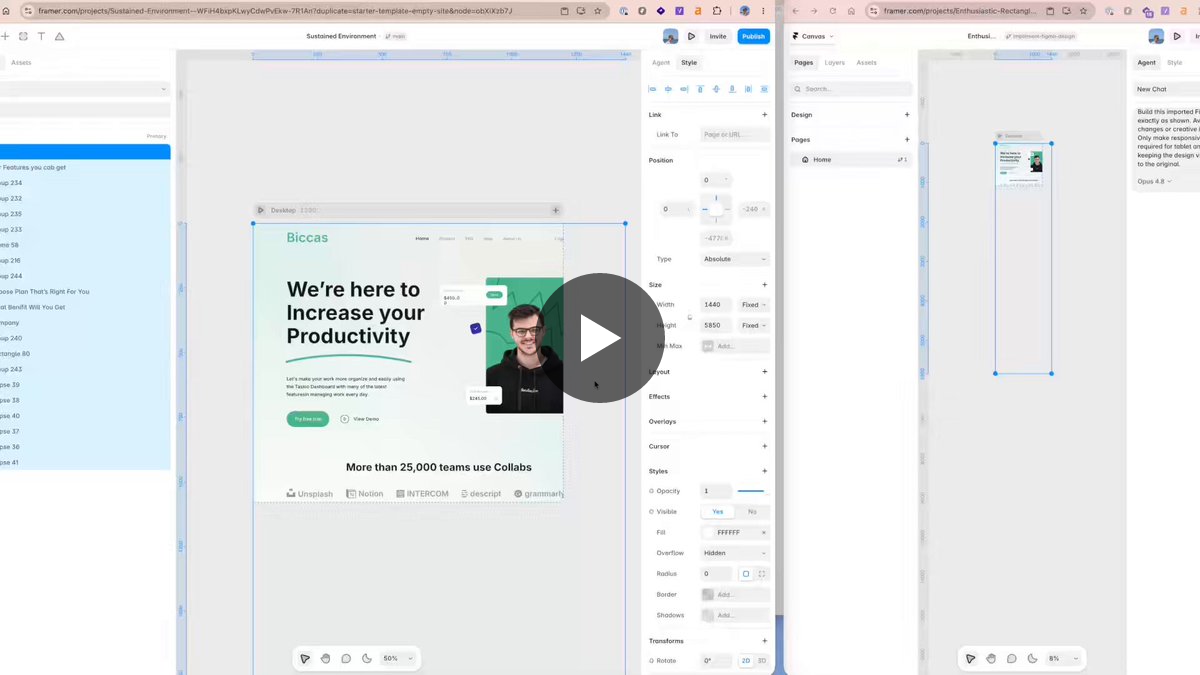
Task: Add a link with the Link plus icon
Action: point(765,115)
